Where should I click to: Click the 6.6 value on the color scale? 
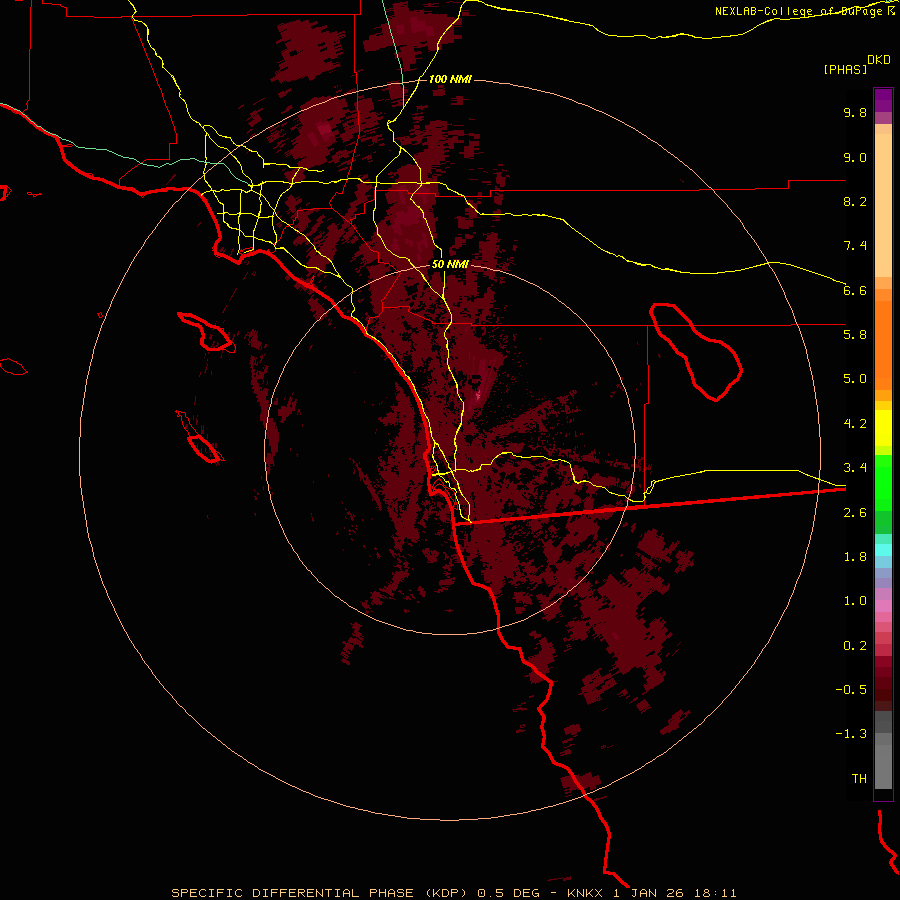[855, 290]
